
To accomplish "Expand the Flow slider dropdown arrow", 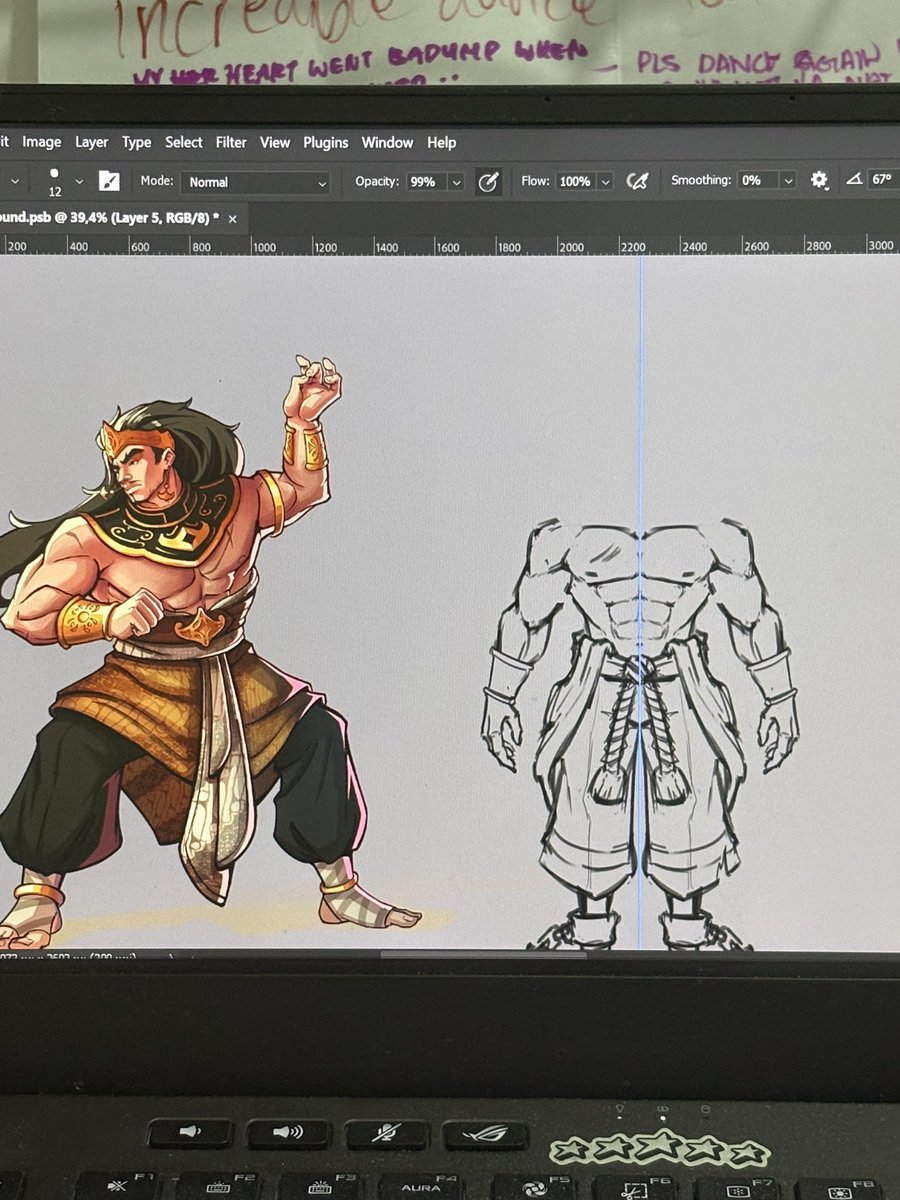I will click(606, 182).
